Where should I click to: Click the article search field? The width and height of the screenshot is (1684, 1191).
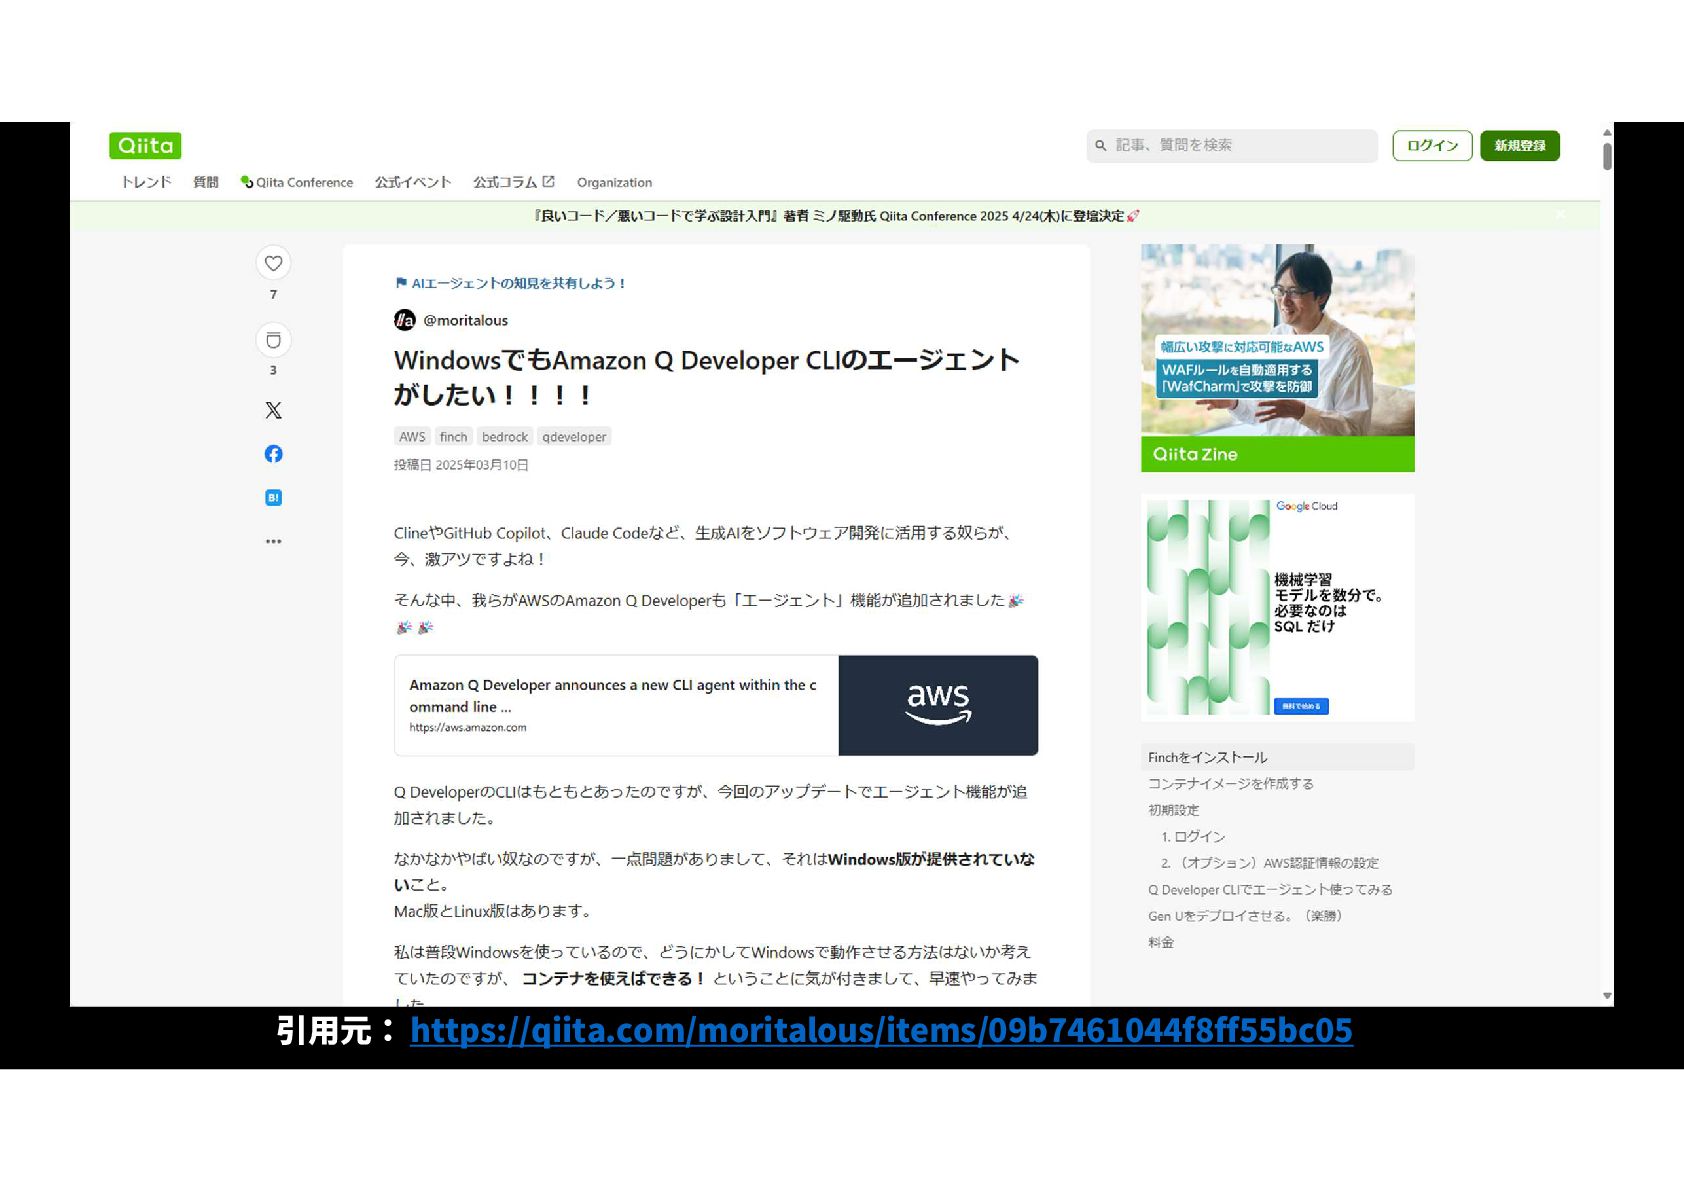click(x=1232, y=145)
